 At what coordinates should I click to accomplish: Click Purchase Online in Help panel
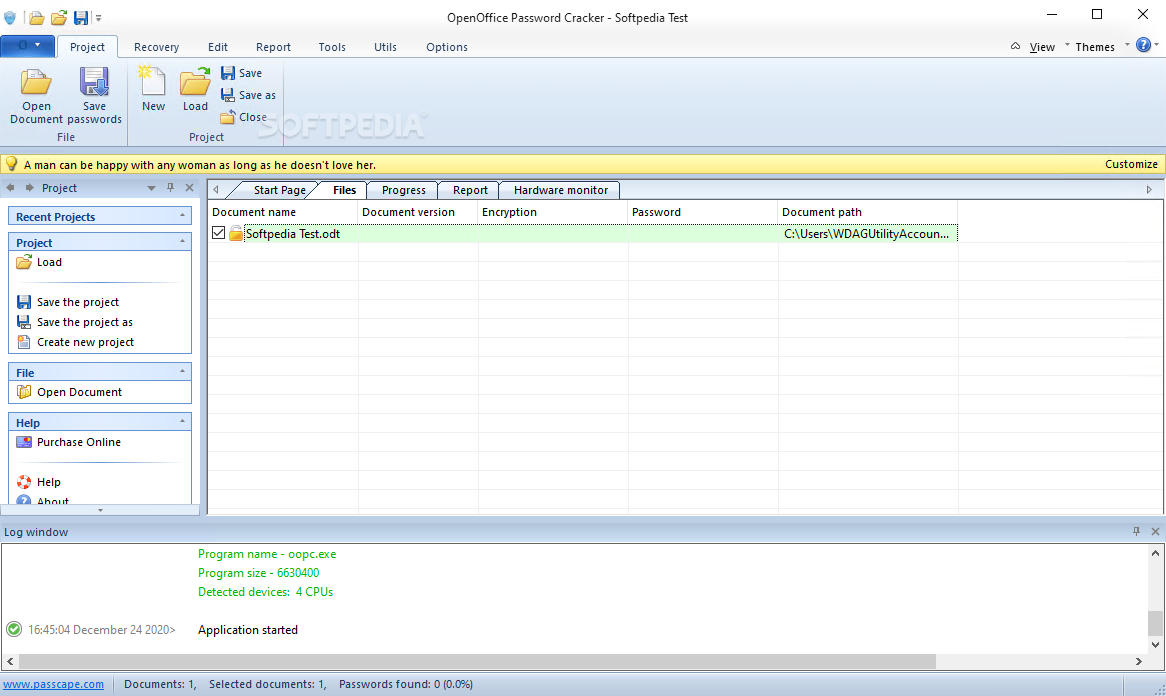pos(68,442)
